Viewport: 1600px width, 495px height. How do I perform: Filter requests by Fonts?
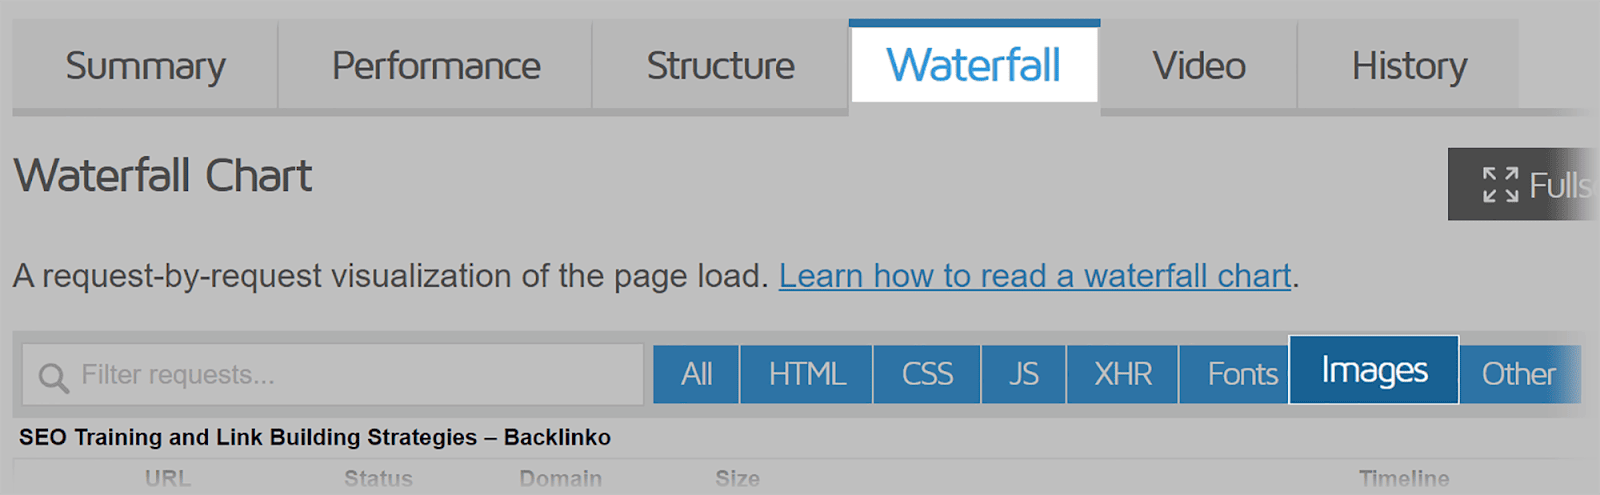coord(1241,375)
